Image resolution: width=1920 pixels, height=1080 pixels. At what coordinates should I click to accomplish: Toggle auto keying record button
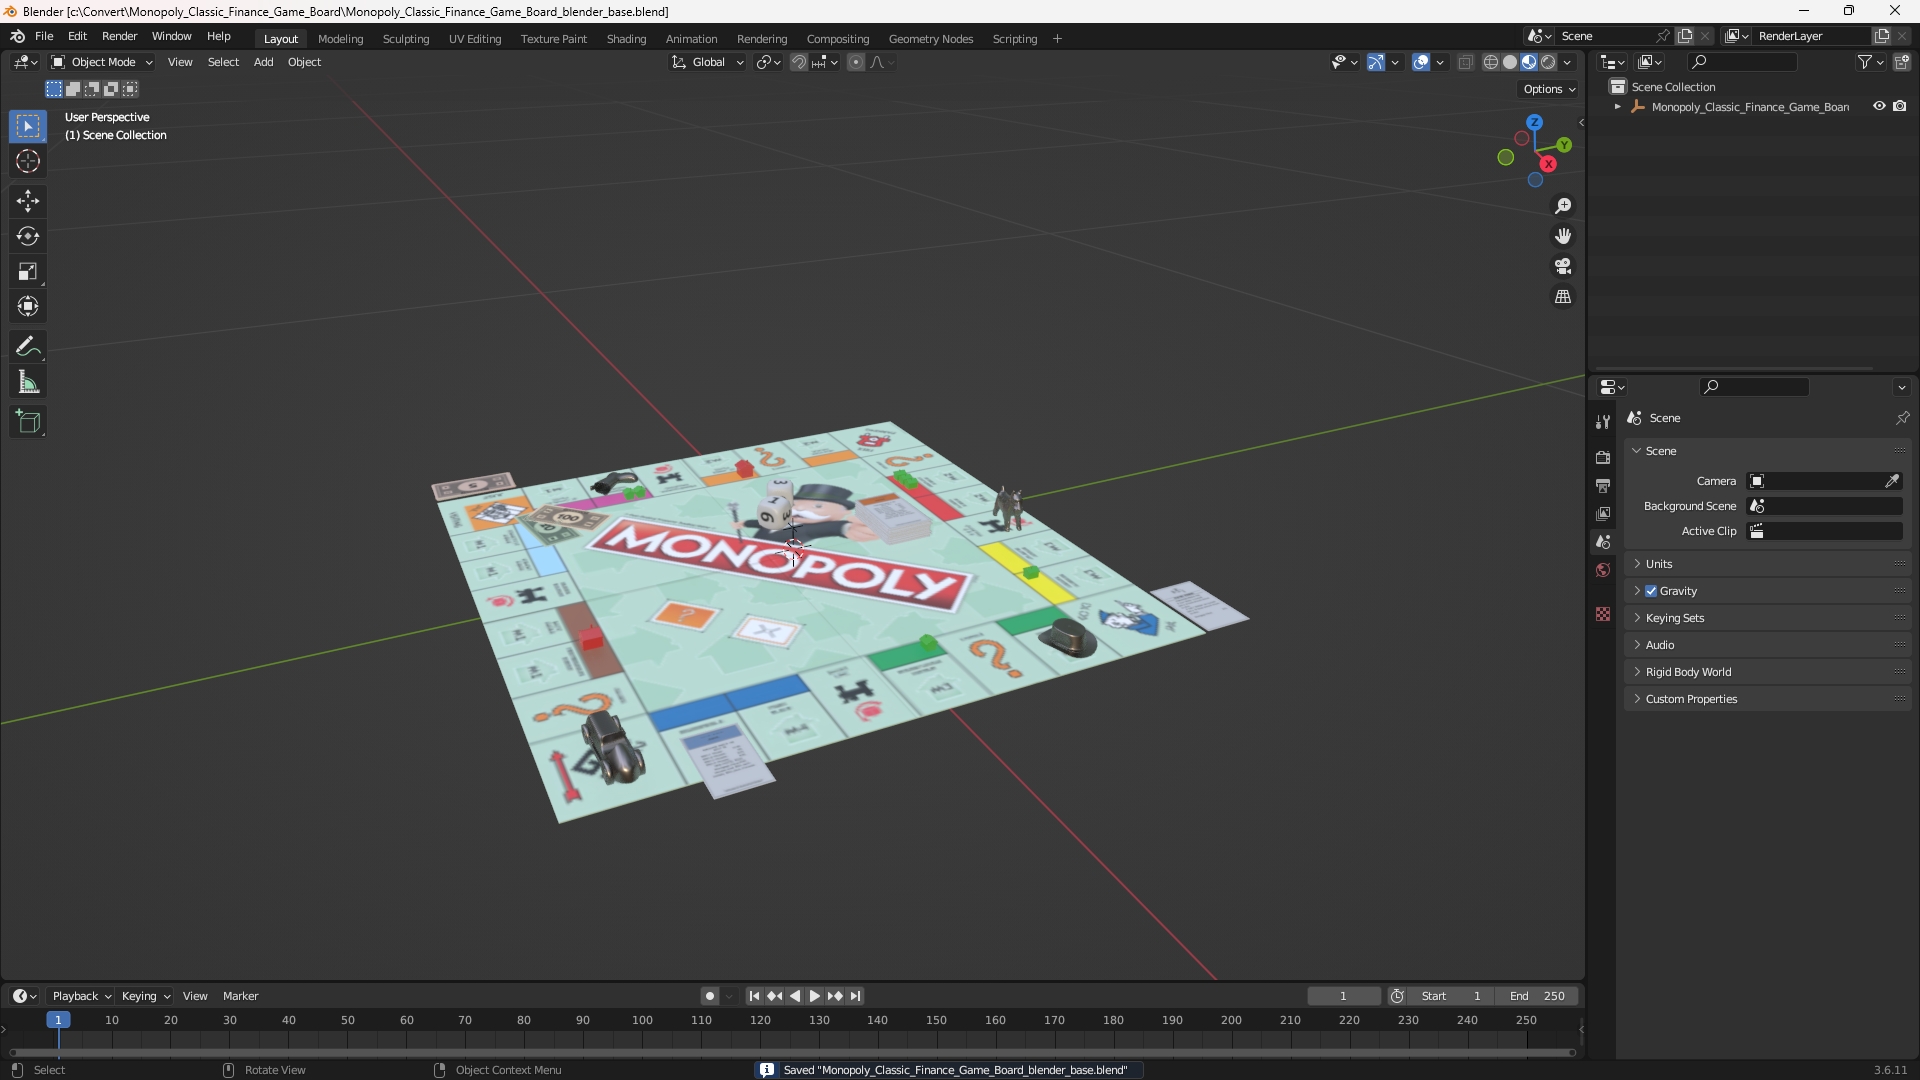coord(710,996)
